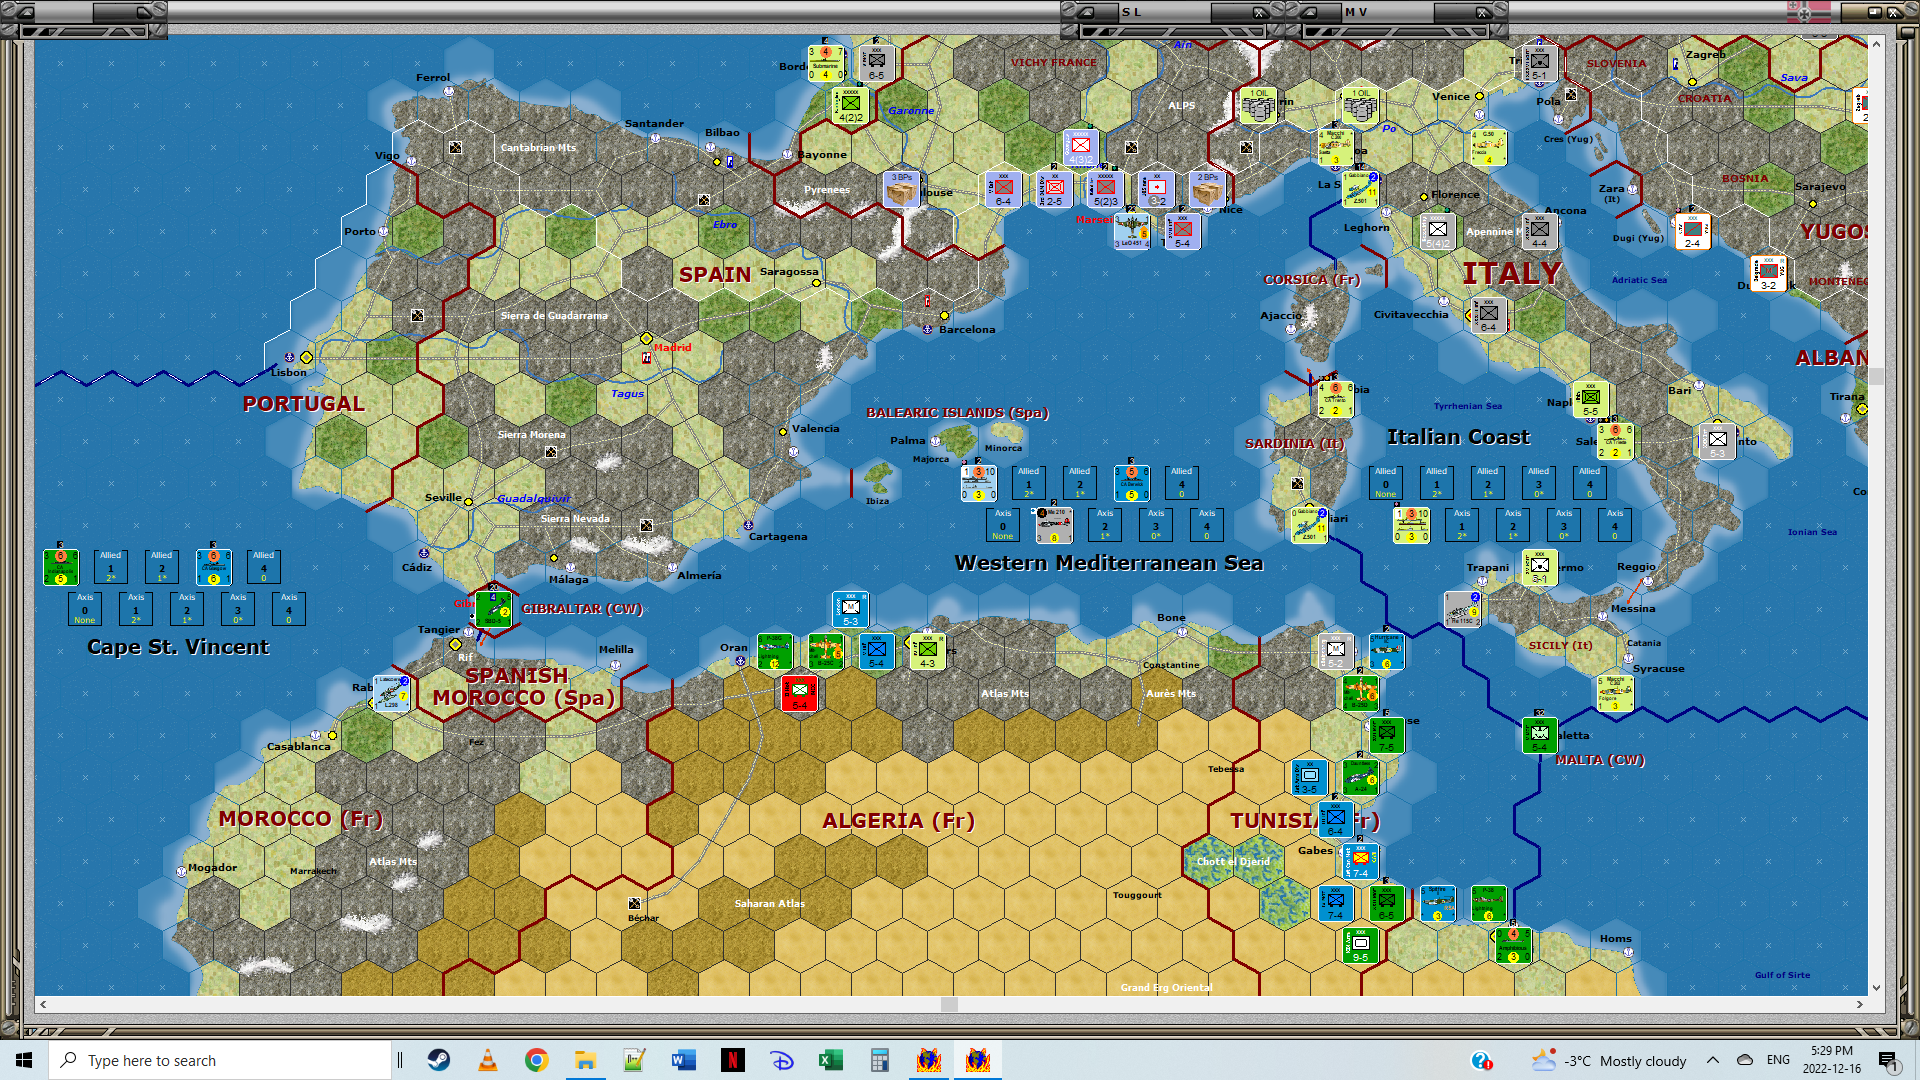The image size is (1920, 1080).
Task: Select the B-25C bomber counter near Oran
Action: coord(826,651)
